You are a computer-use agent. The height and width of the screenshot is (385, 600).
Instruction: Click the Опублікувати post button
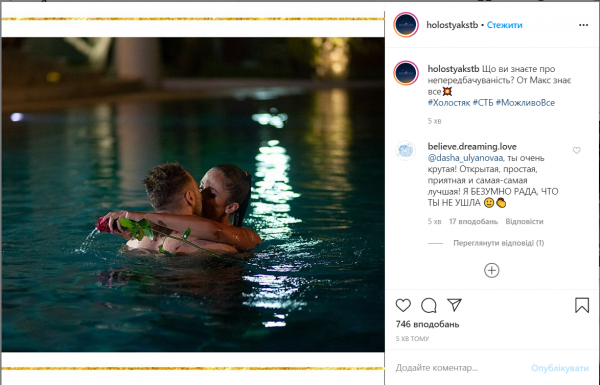559,368
